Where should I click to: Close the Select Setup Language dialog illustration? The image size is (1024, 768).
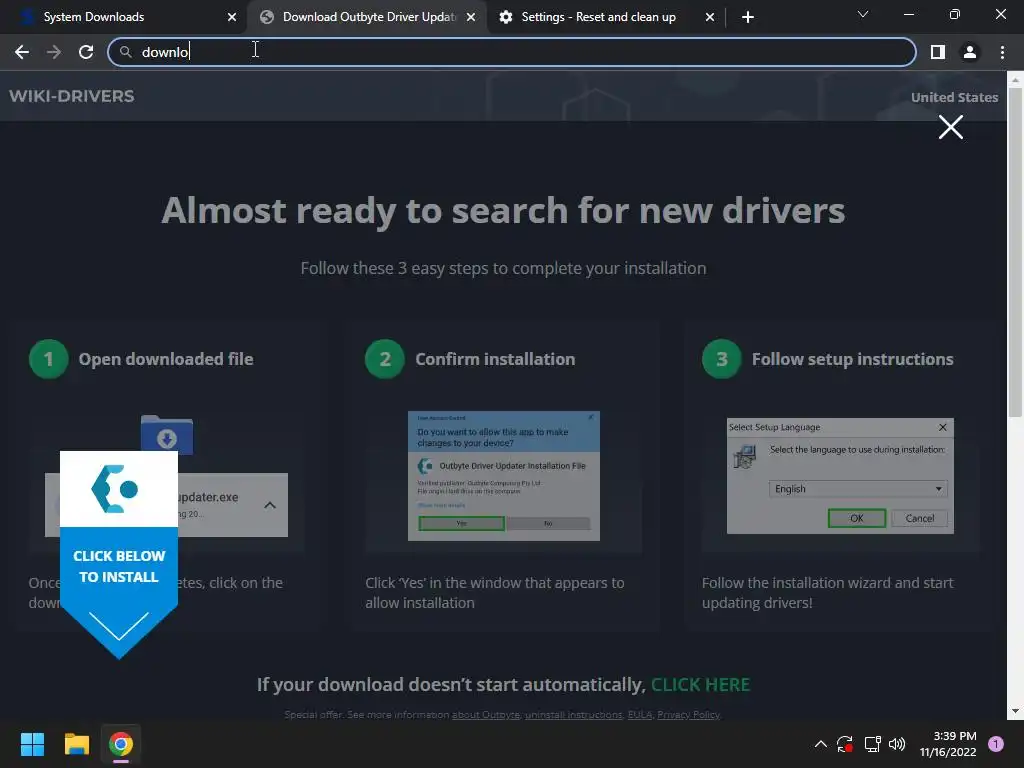[942, 427]
